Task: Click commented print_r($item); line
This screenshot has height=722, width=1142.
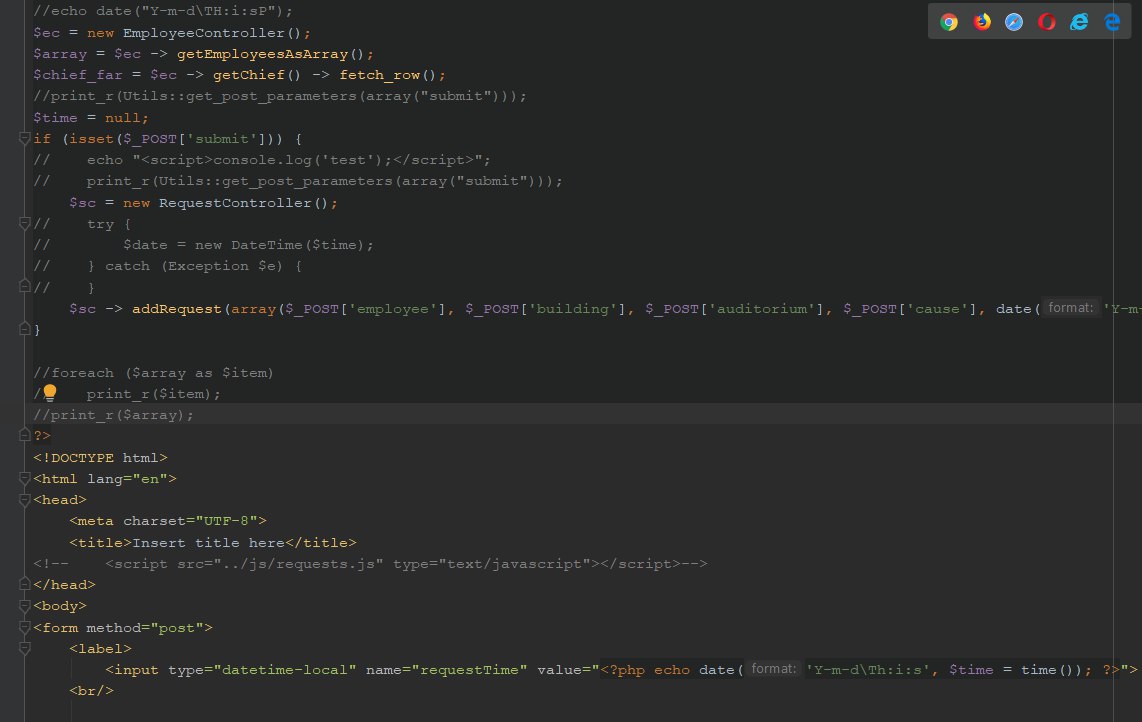Action: pos(154,393)
